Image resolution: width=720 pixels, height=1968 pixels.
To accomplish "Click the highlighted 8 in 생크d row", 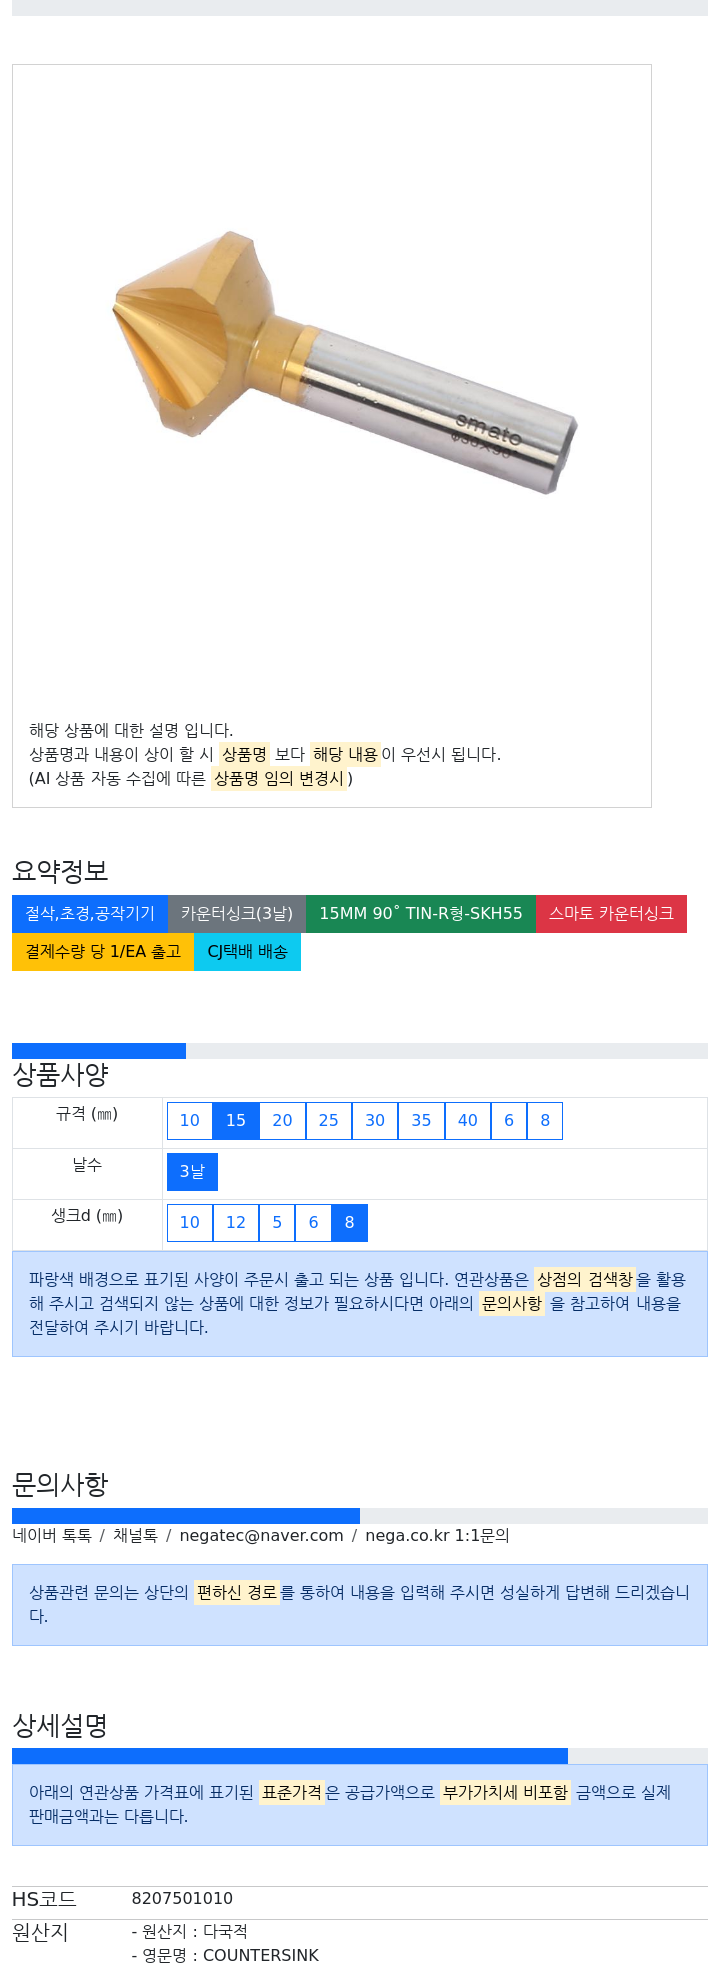I will click(x=349, y=1223).
